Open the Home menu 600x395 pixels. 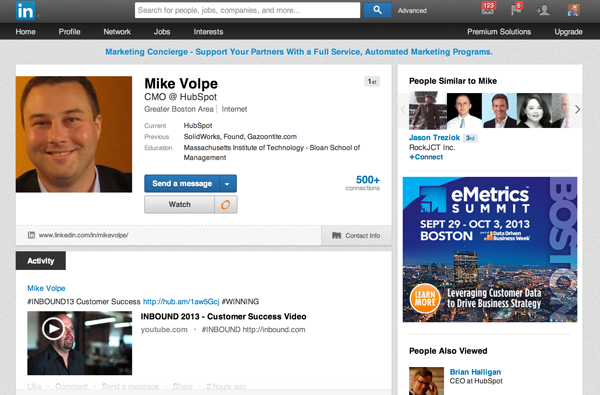point(26,32)
